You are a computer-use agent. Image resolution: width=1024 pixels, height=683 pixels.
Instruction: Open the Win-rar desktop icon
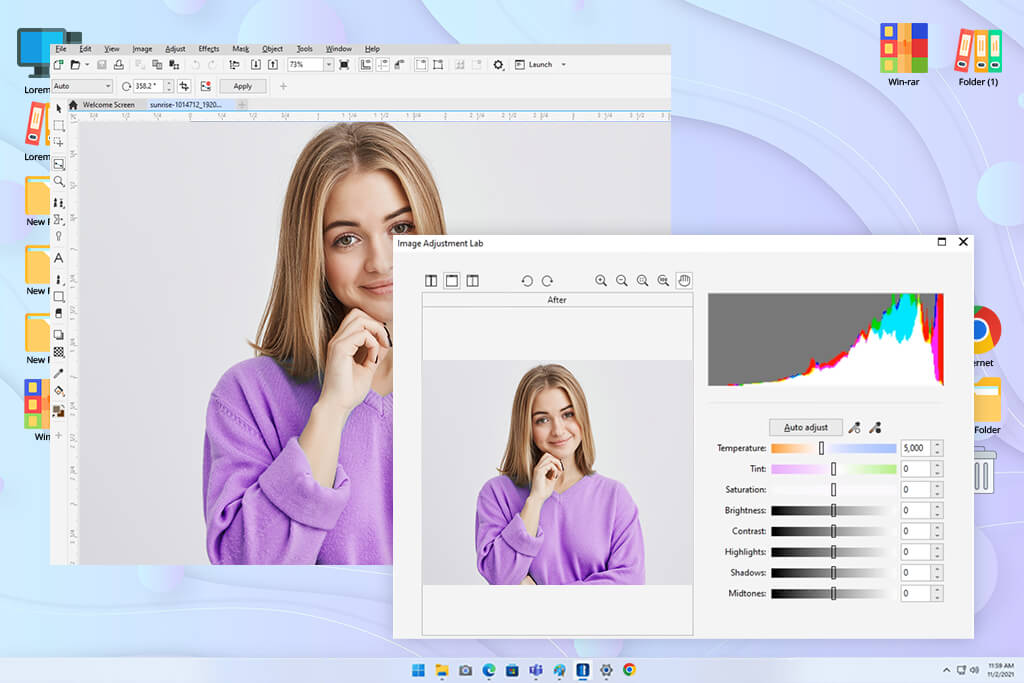click(x=904, y=55)
